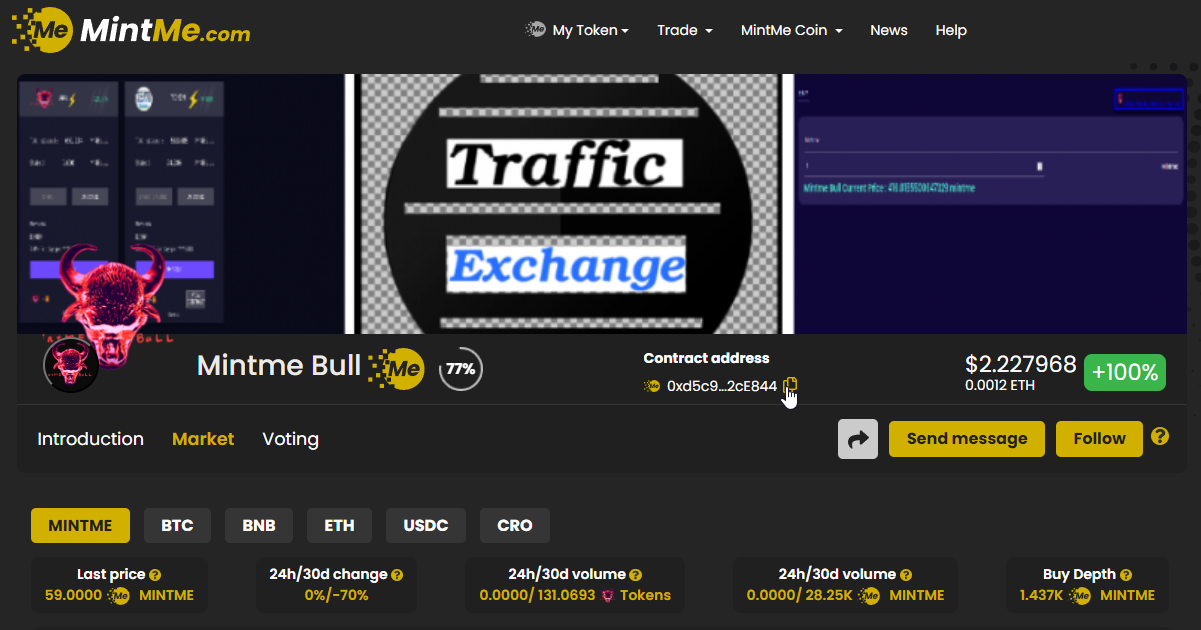Click the 24h/30d change info icon
The image size is (1201, 630).
(x=397, y=575)
